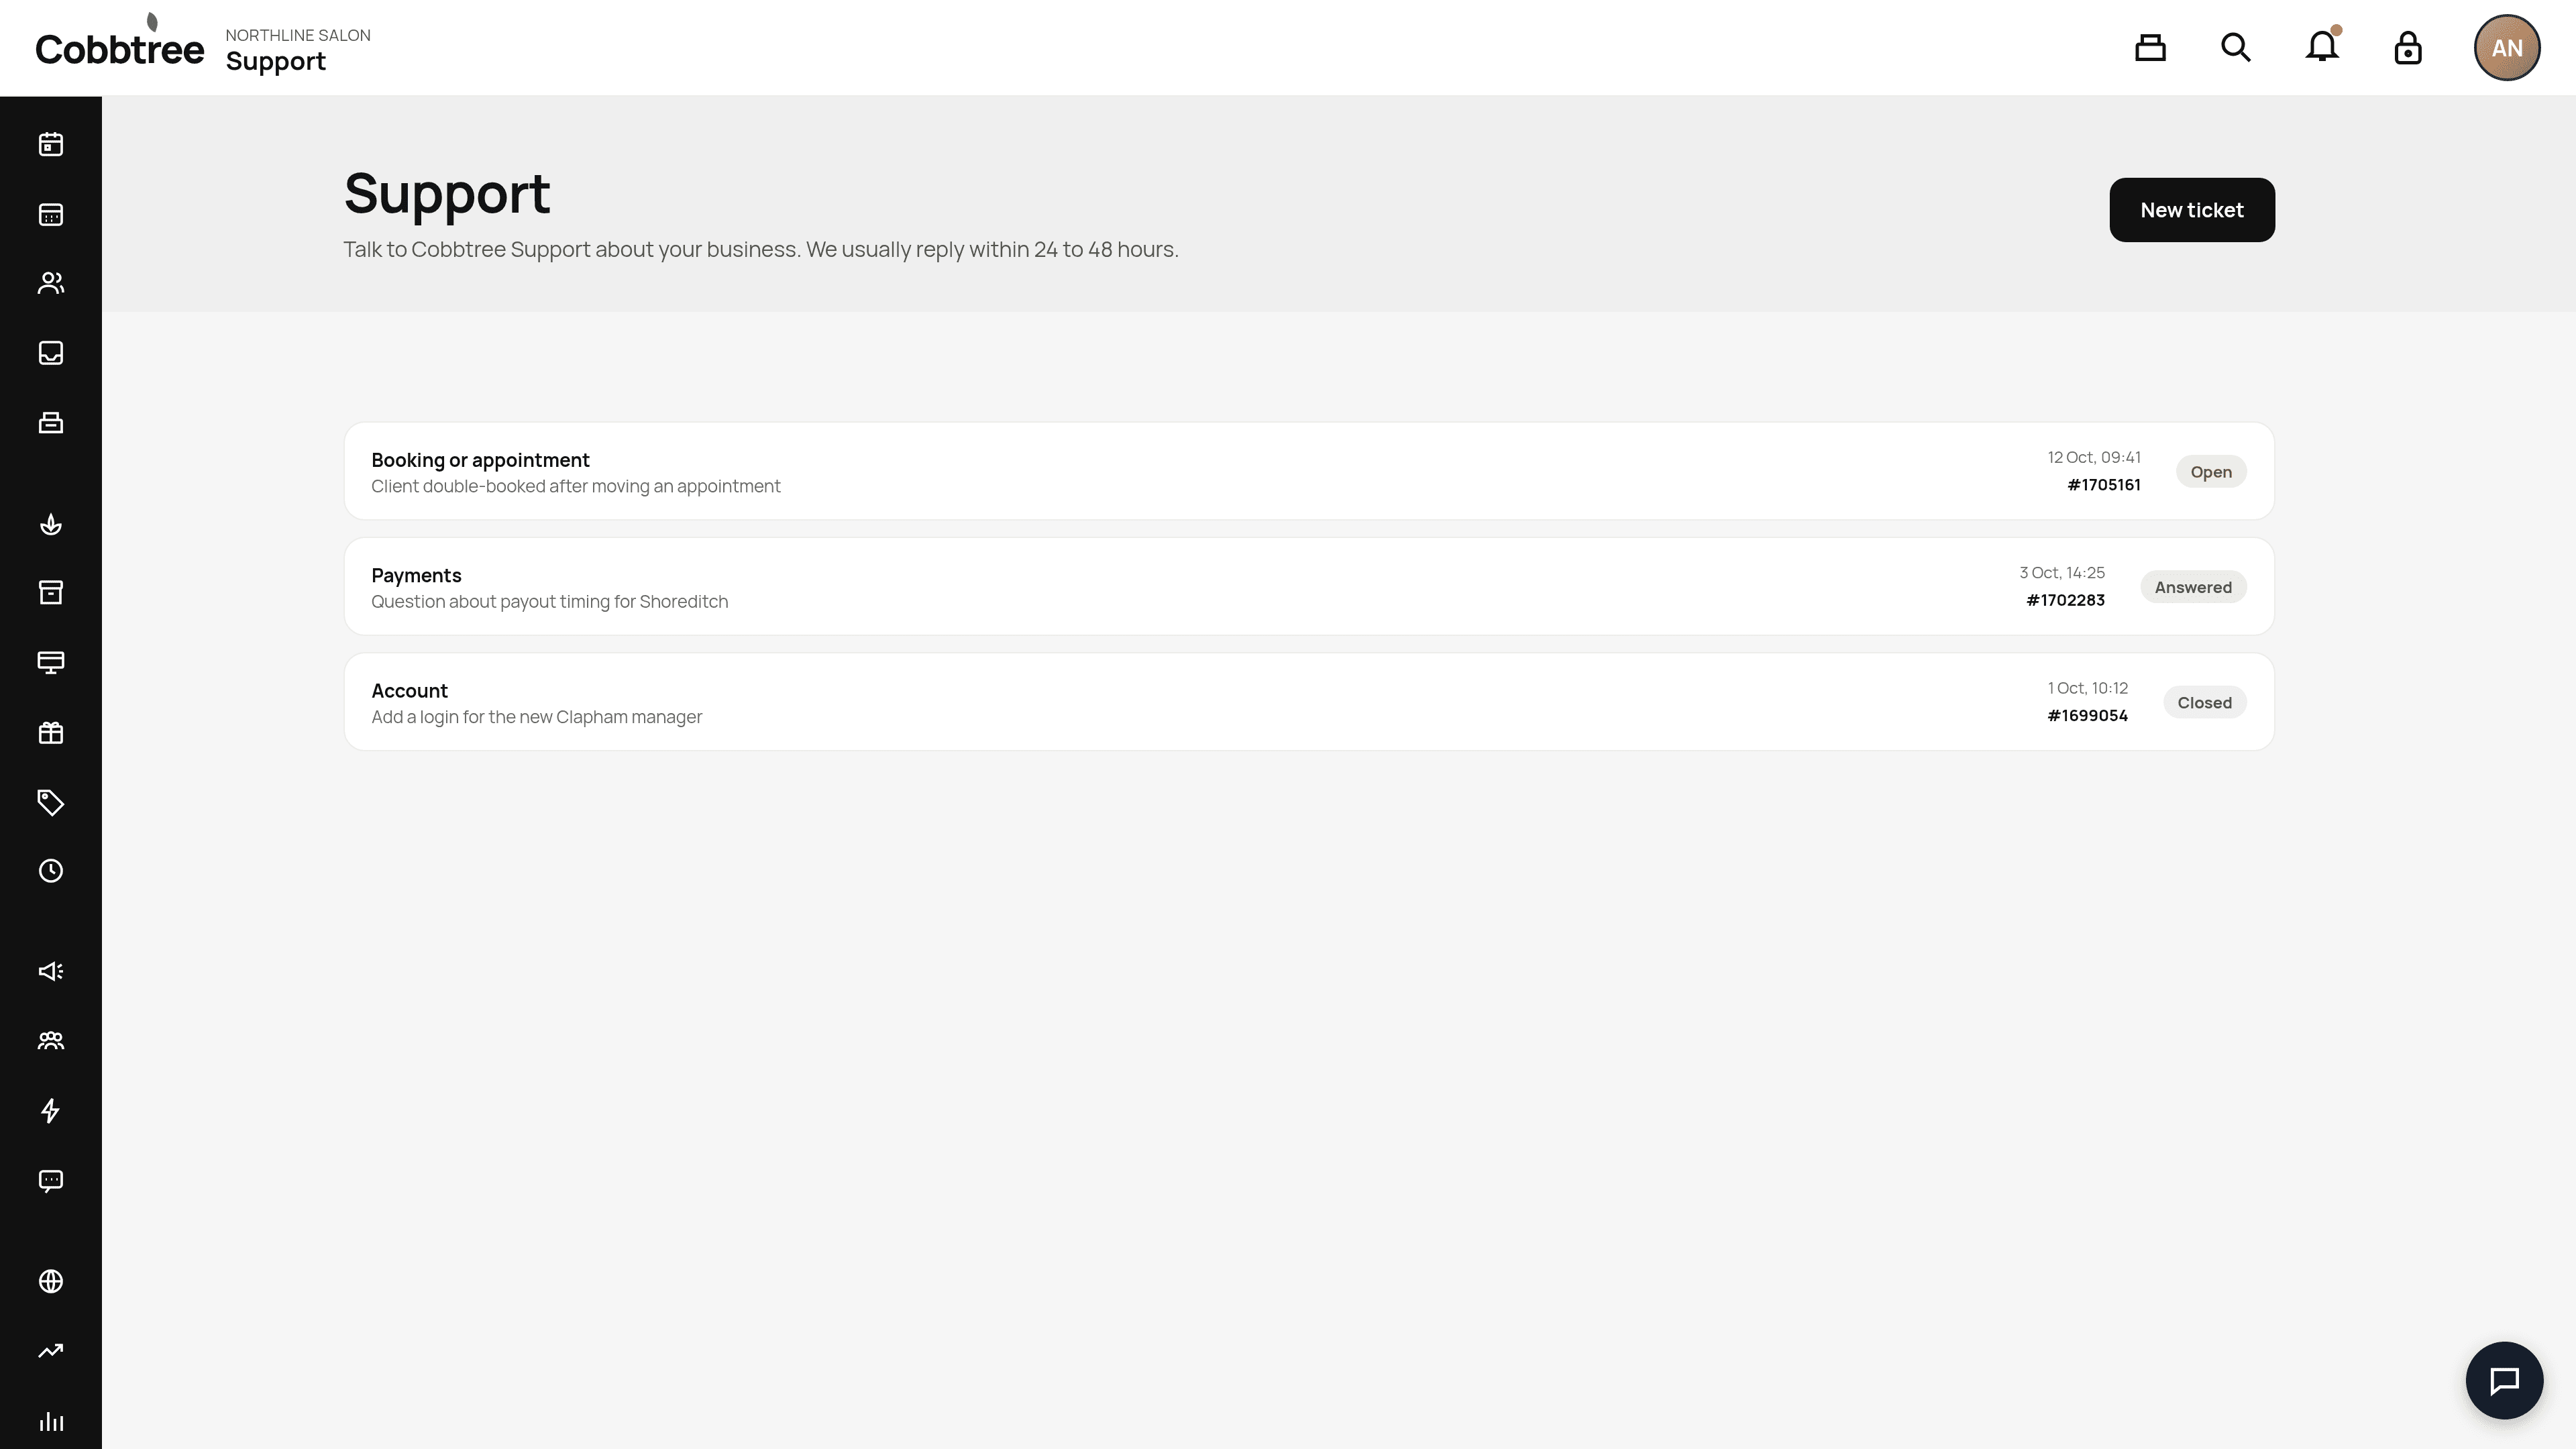2576x1449 pixels.
Task: Open the inbox tray icon in sidebar
Action: [x=51, y=353]
